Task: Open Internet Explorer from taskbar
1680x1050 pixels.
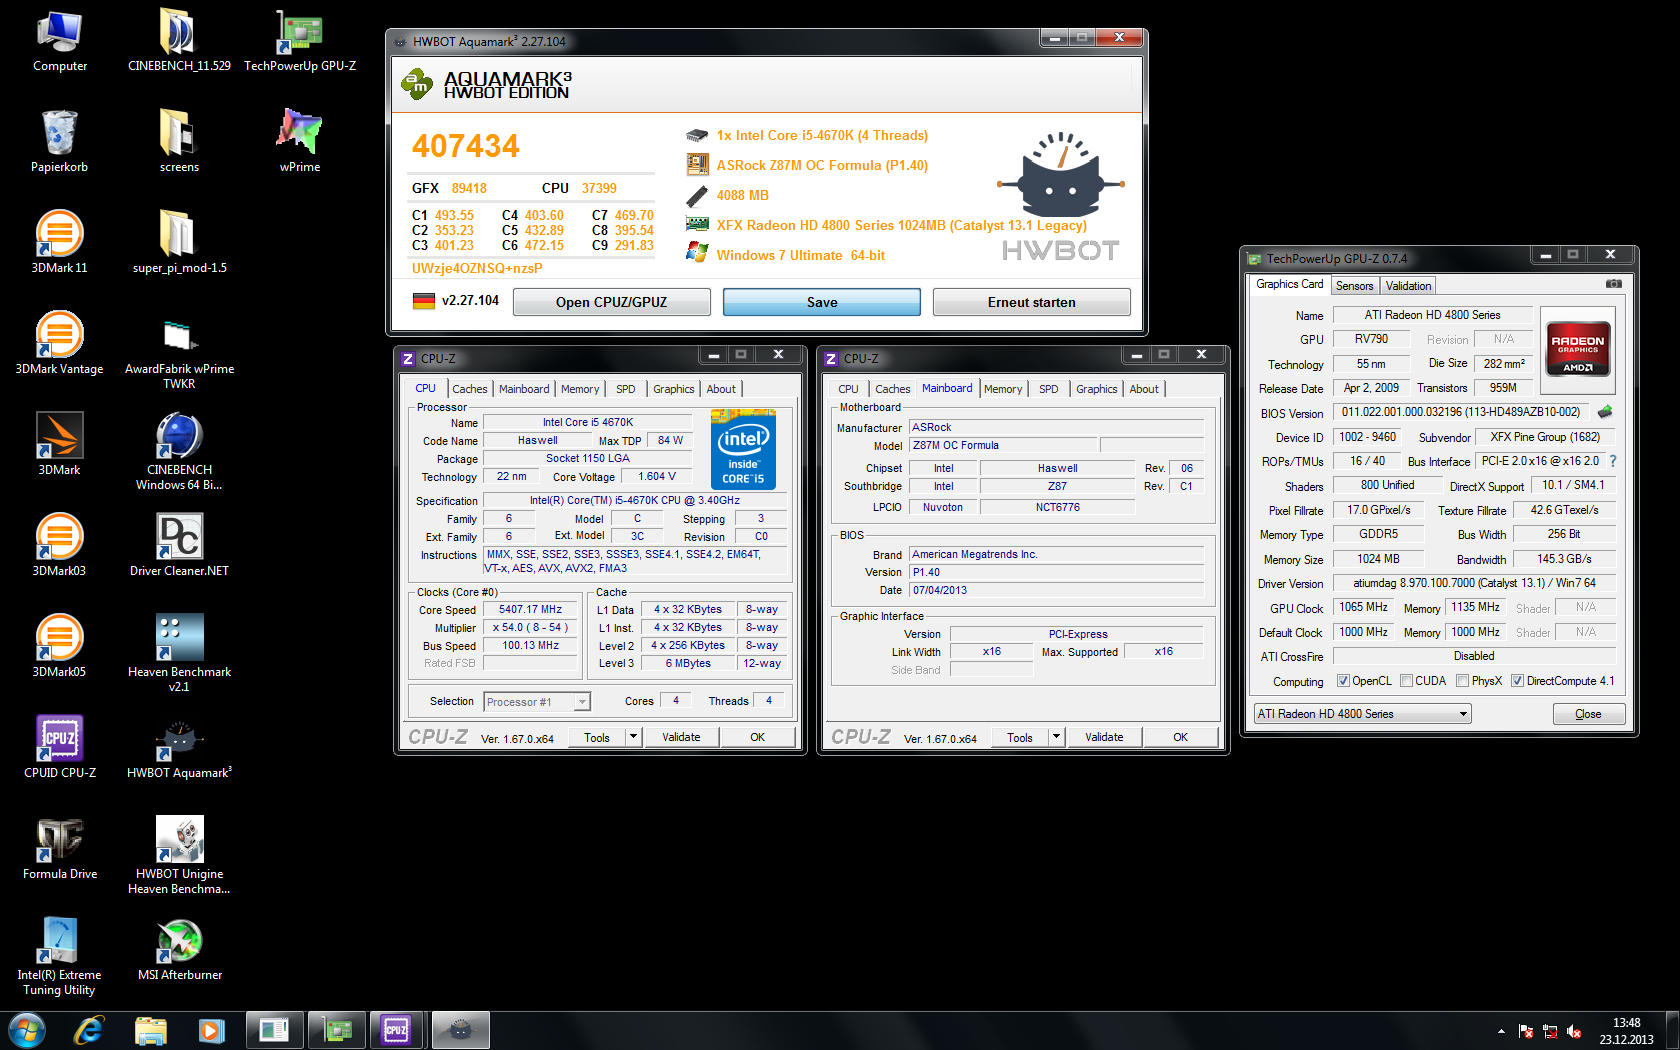Action: 89,1029
